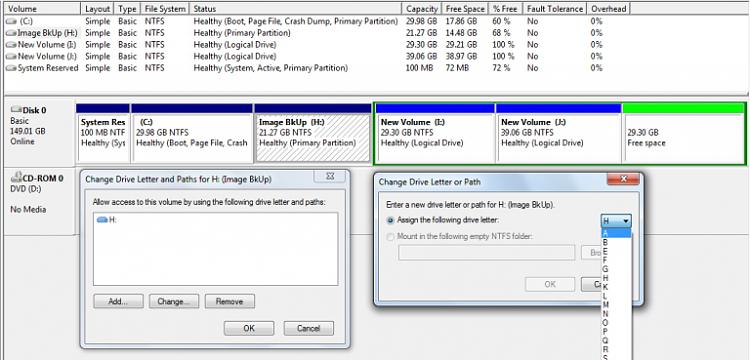Viewport: 750px width, 360px height.
Task: Choose letter K in drive letter list
Action: pos(616,287)
